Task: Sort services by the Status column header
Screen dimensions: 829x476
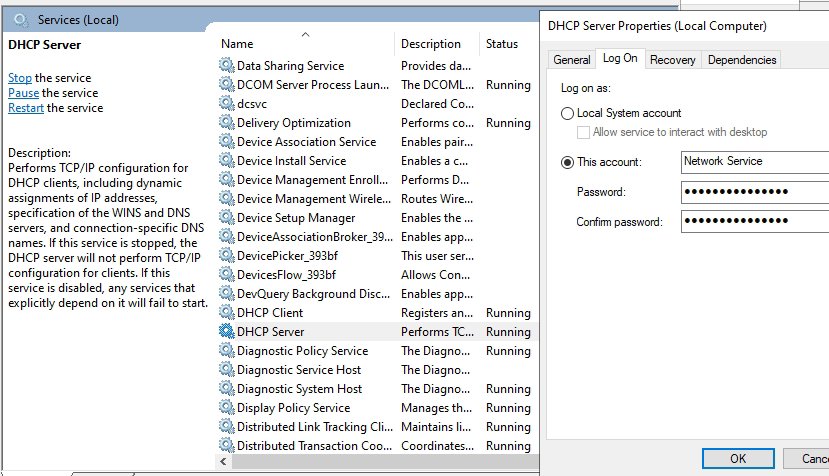Action: tap(502, 44)
